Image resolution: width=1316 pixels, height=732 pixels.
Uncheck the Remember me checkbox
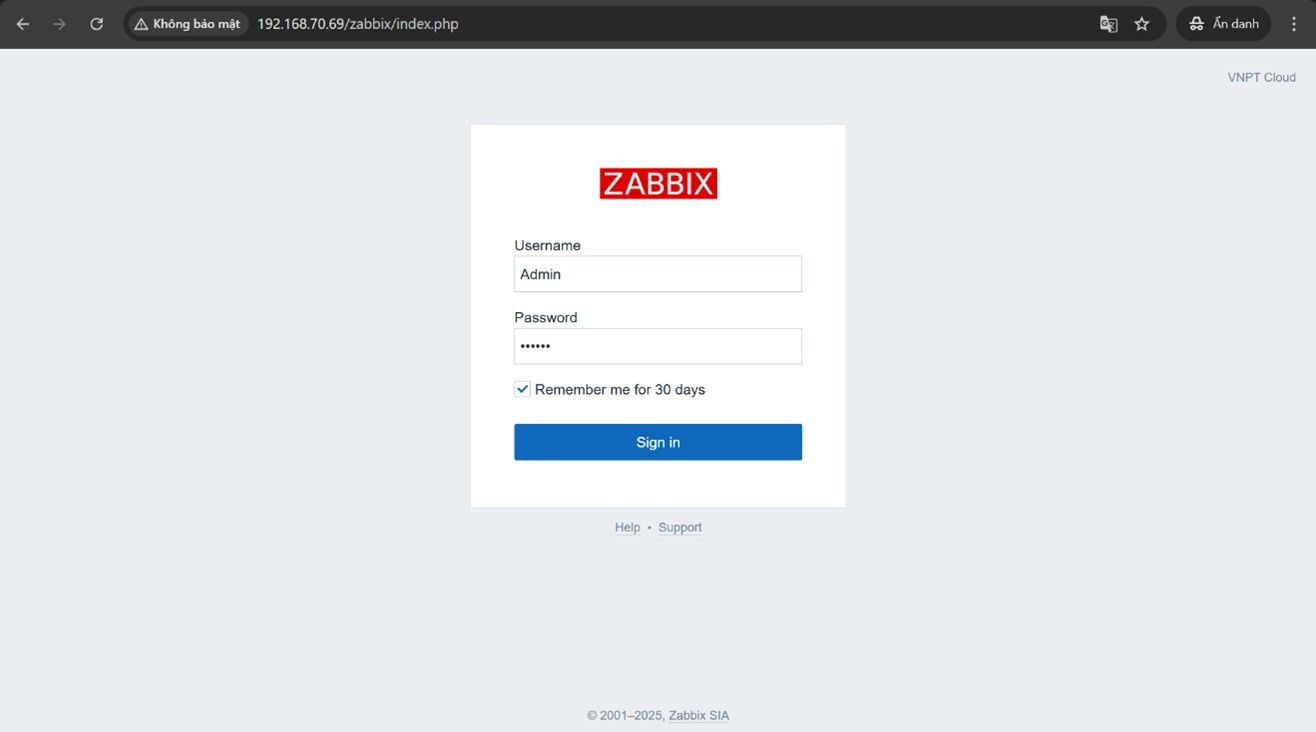click(522, 389)
